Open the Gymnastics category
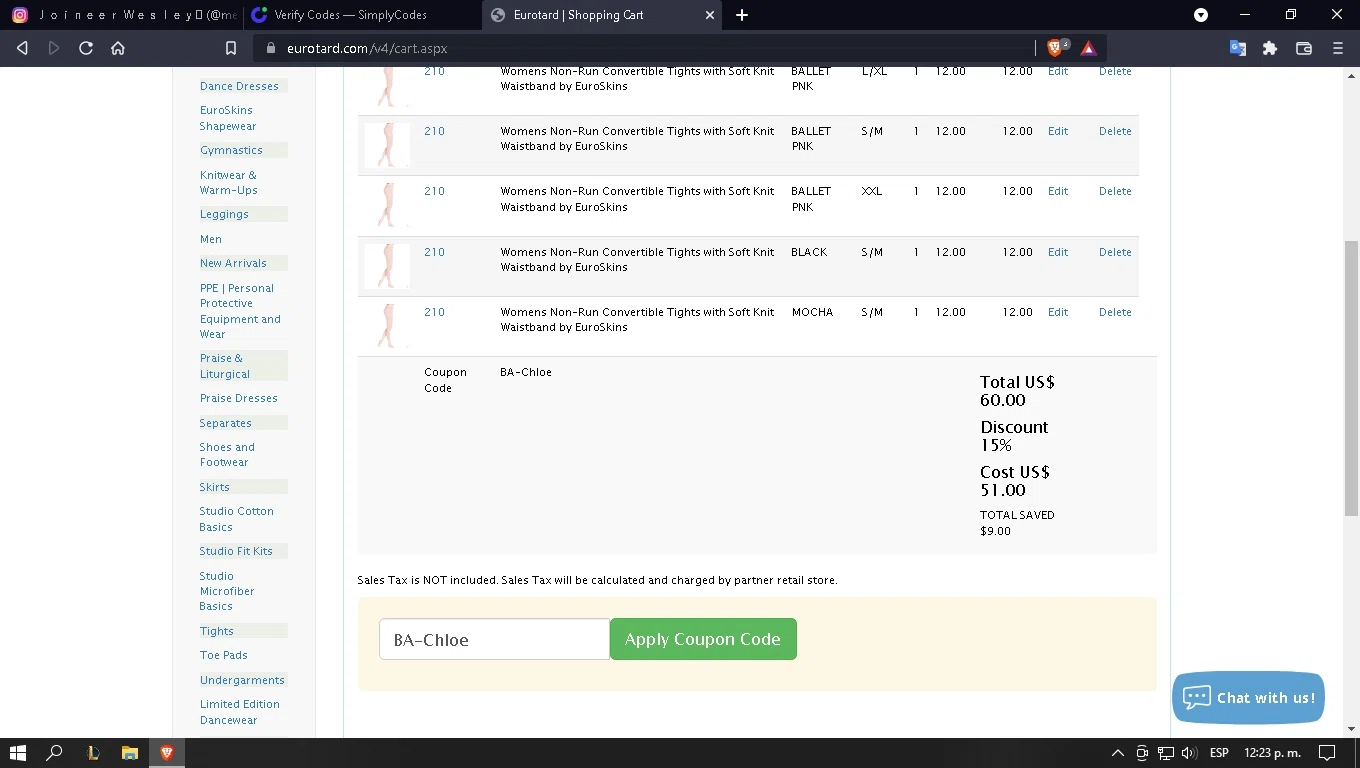 click(x=231, y=150)
